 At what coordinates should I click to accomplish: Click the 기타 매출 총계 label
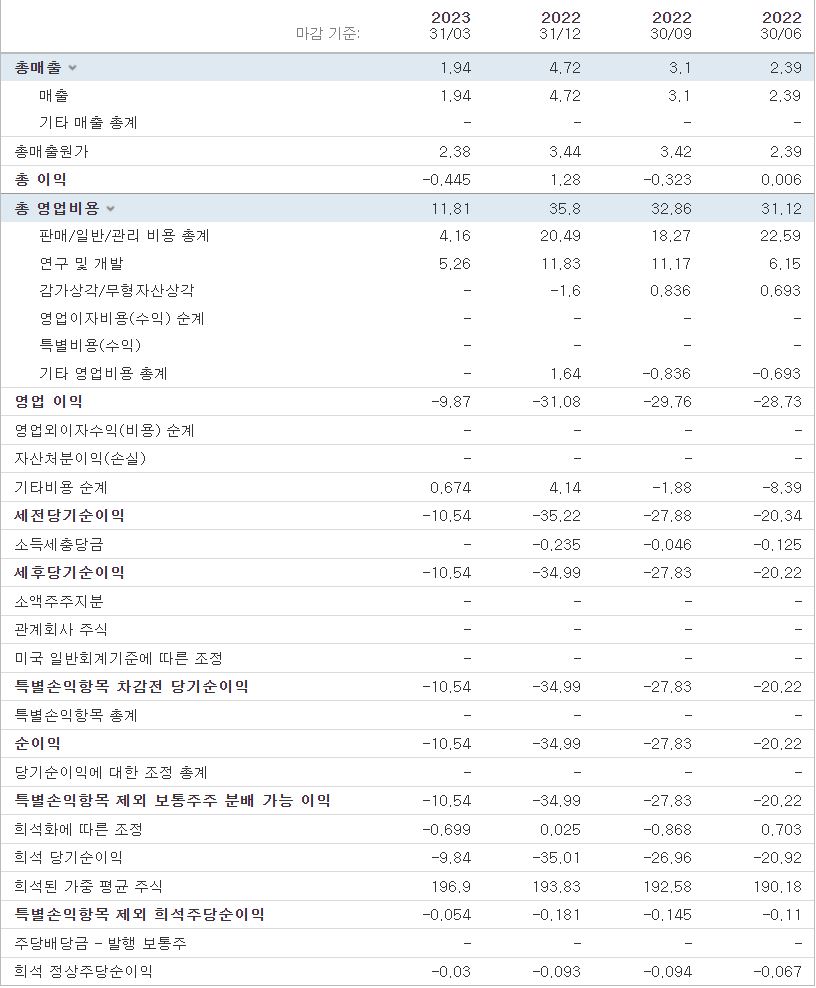tap(88, 123)
